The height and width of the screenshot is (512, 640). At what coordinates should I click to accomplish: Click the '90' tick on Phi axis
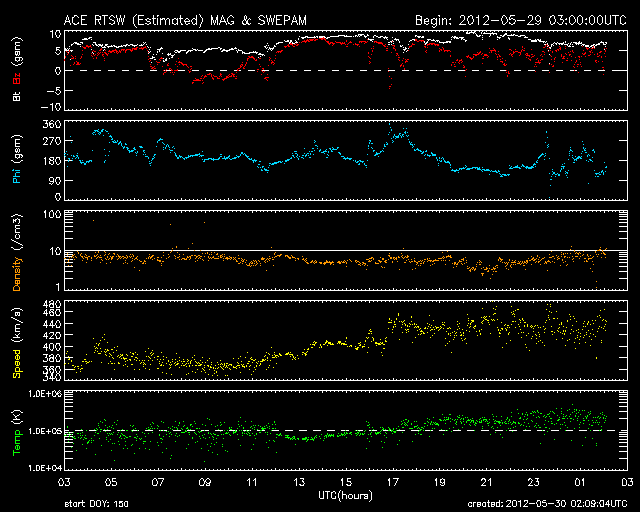click(55, 180)
